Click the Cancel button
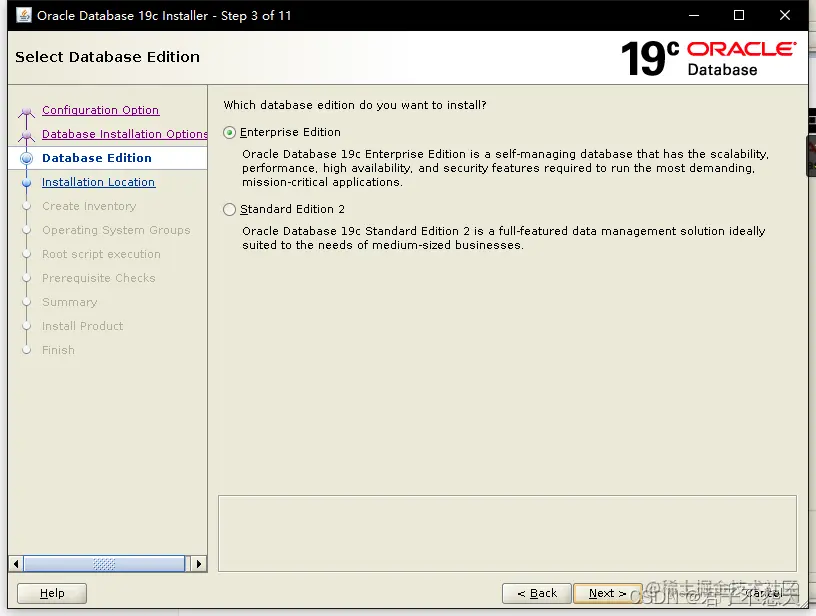Screen dimensions: 816x616 [764, 593]
